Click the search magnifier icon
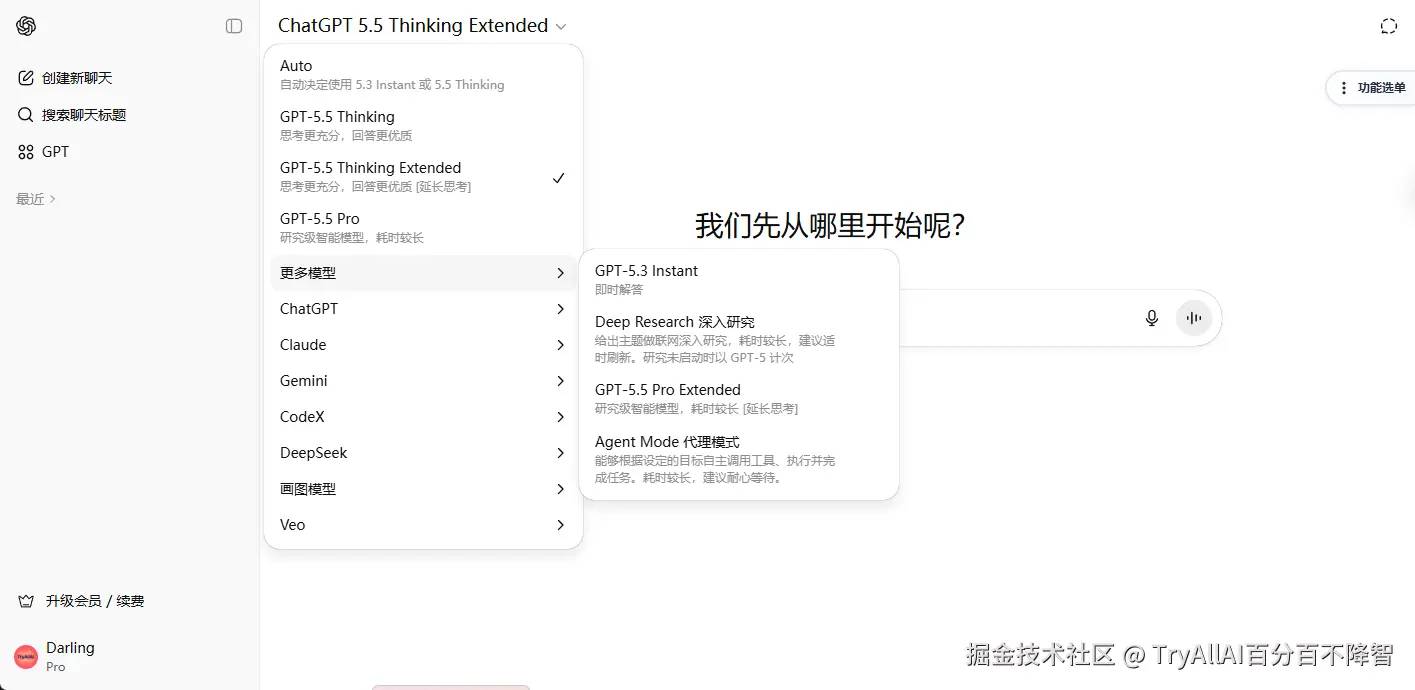This screenshot has width=1415, height=690. click(x=26, y=115)
